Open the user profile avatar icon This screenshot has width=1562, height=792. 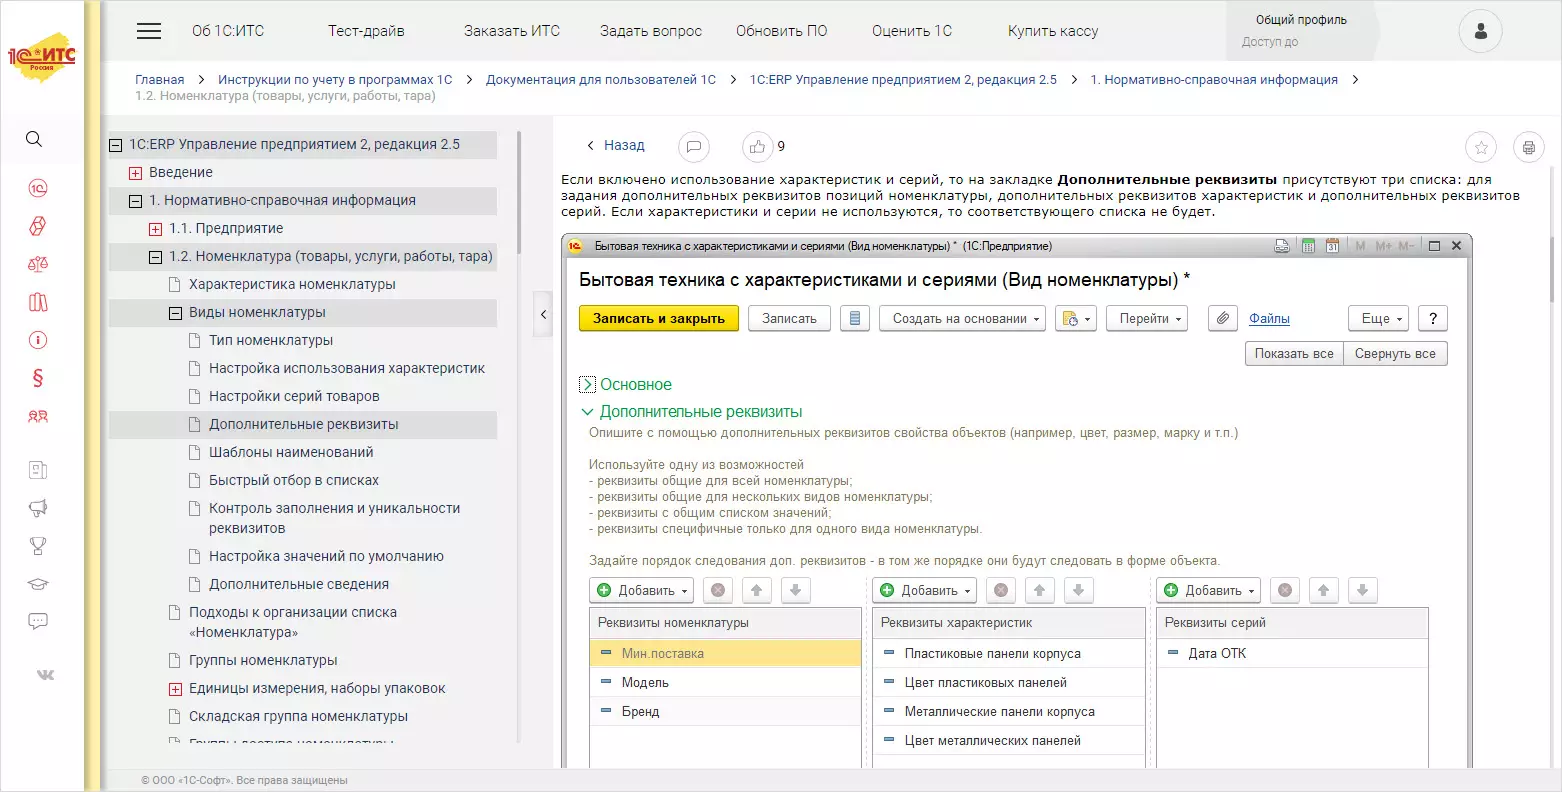(1480, 32)
